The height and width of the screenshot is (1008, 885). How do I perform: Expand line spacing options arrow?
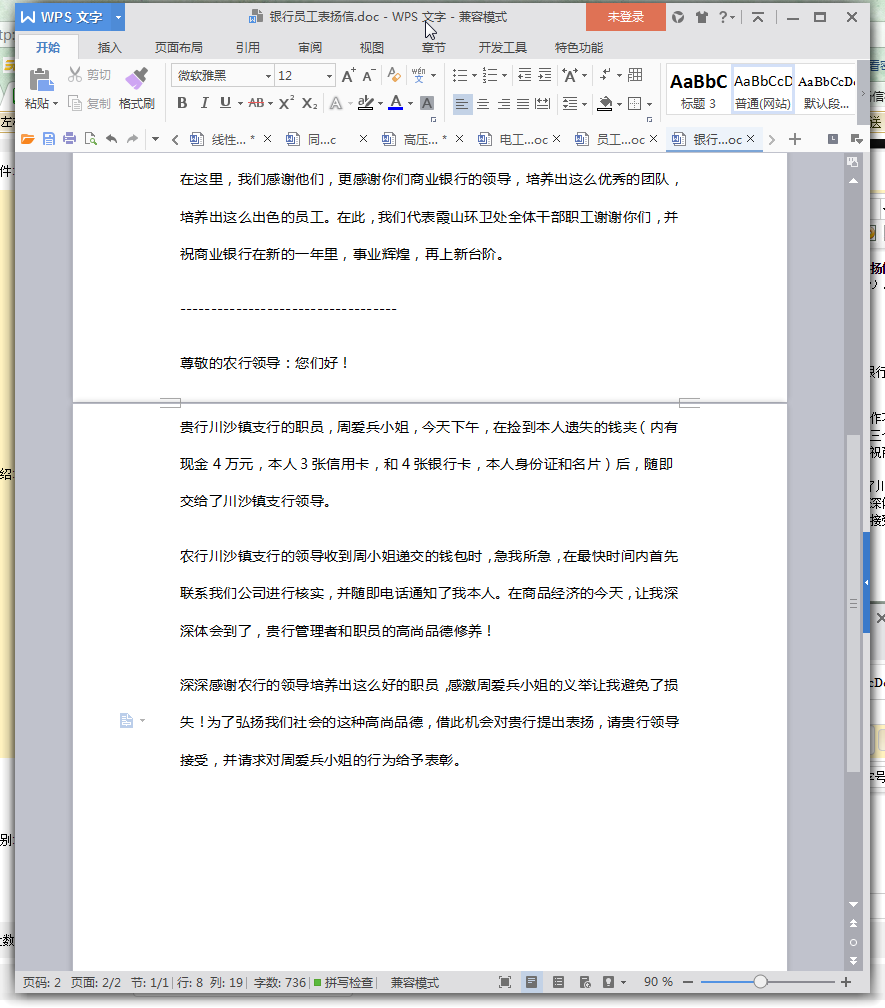coord(584,104)
